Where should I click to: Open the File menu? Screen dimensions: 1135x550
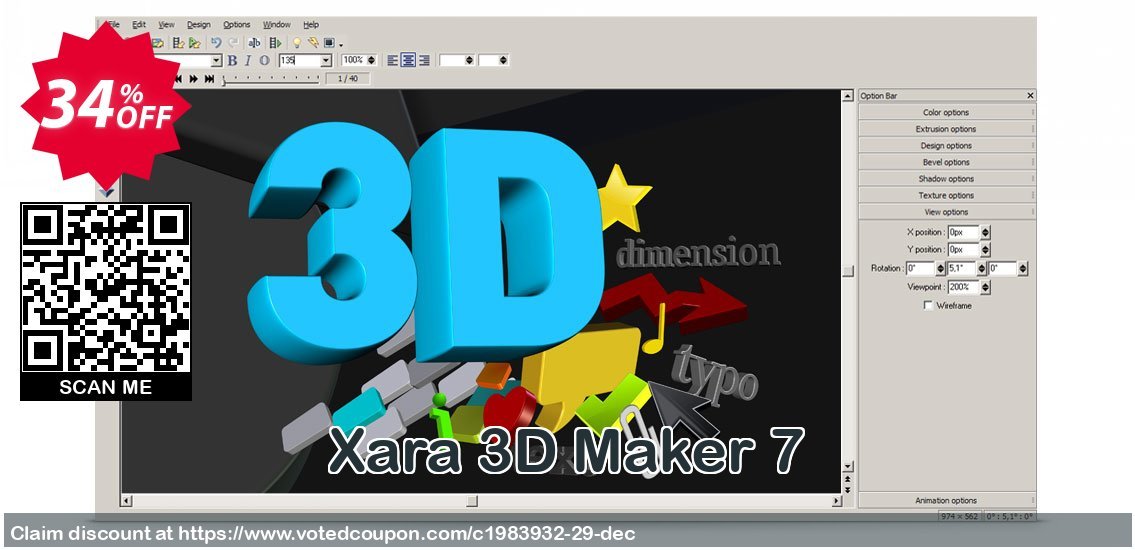point(114,25)
